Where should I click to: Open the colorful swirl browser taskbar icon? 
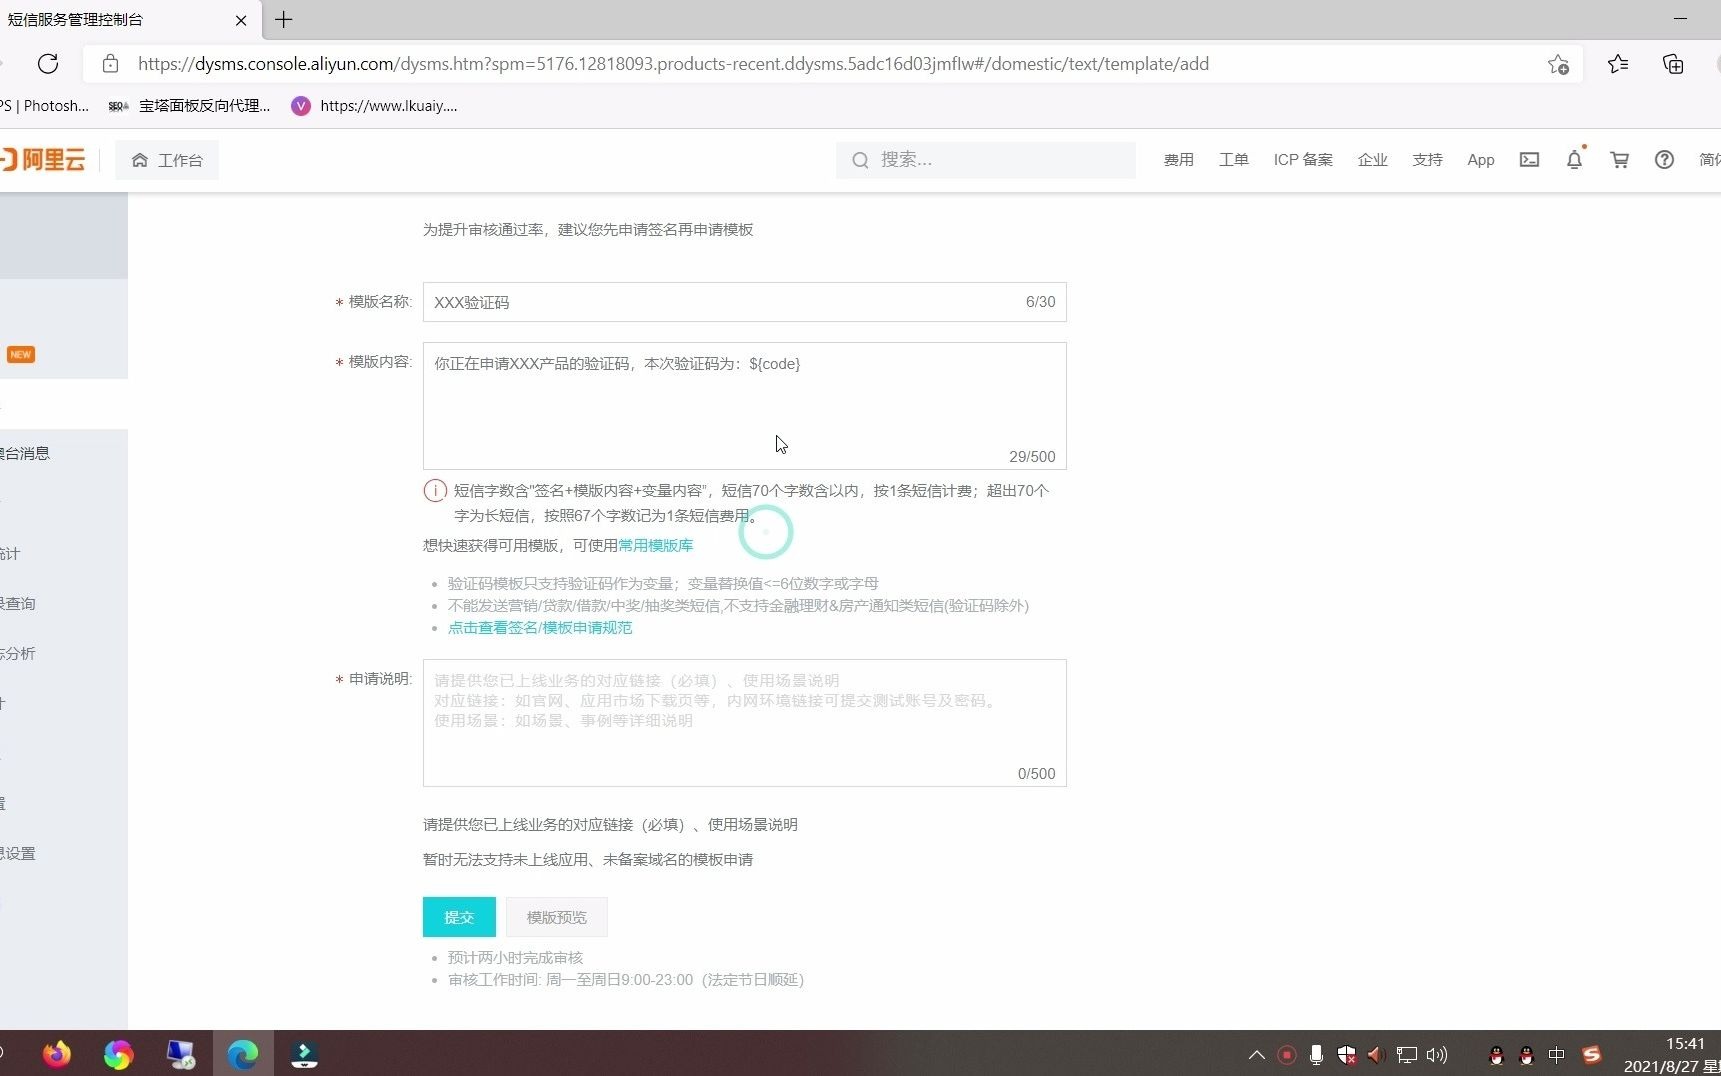(118, 1054)
